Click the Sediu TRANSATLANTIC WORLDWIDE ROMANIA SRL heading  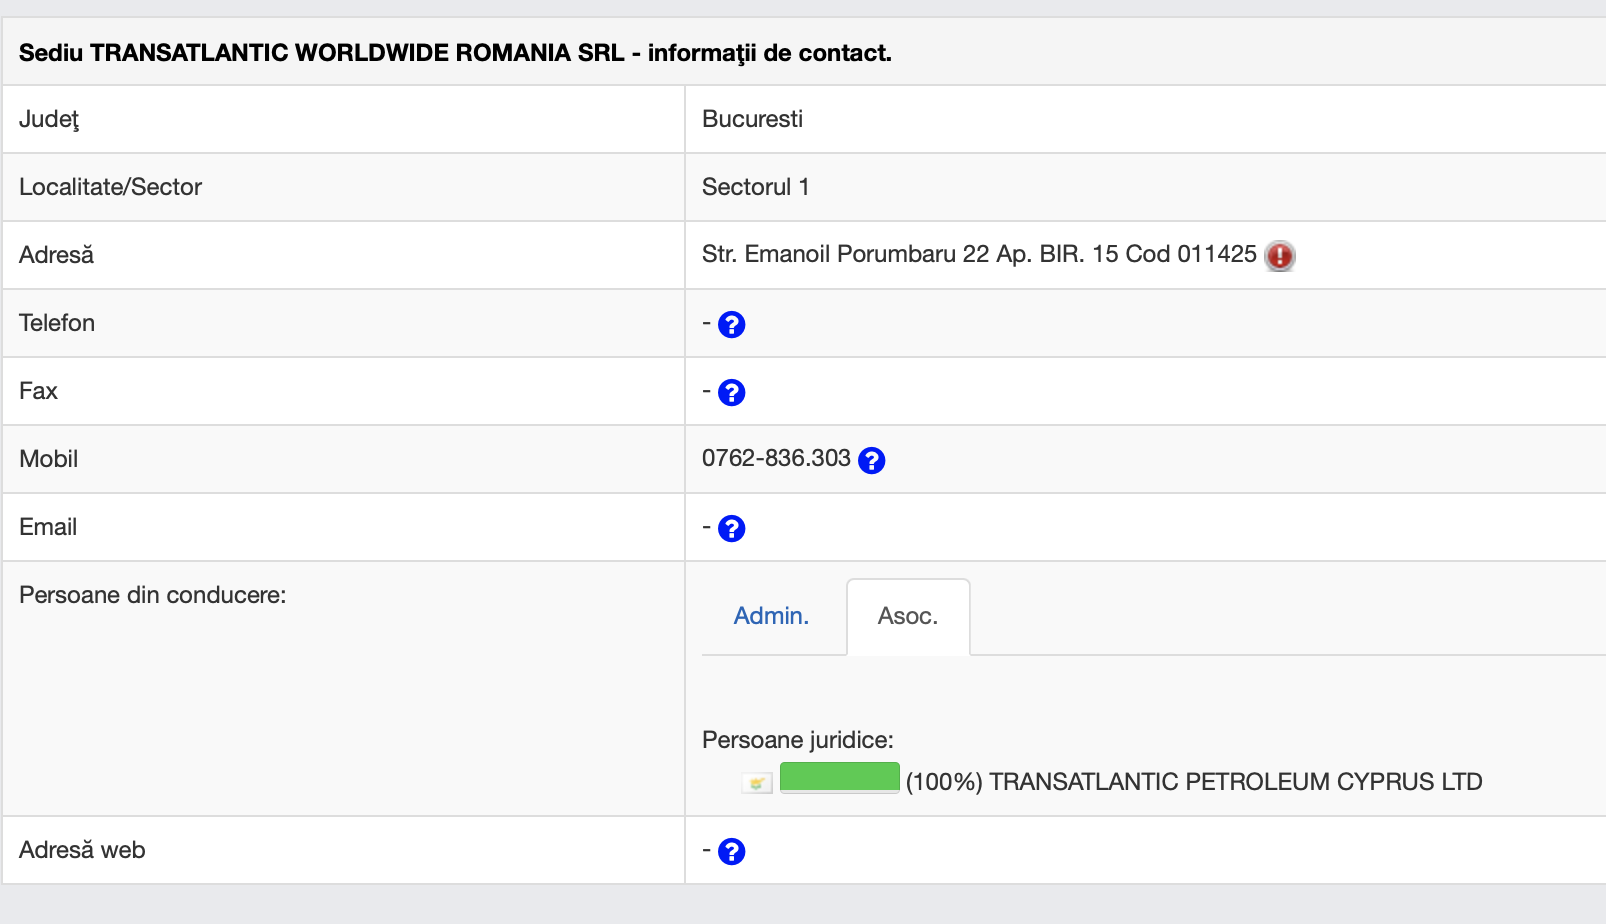click(x=455, y=53)
